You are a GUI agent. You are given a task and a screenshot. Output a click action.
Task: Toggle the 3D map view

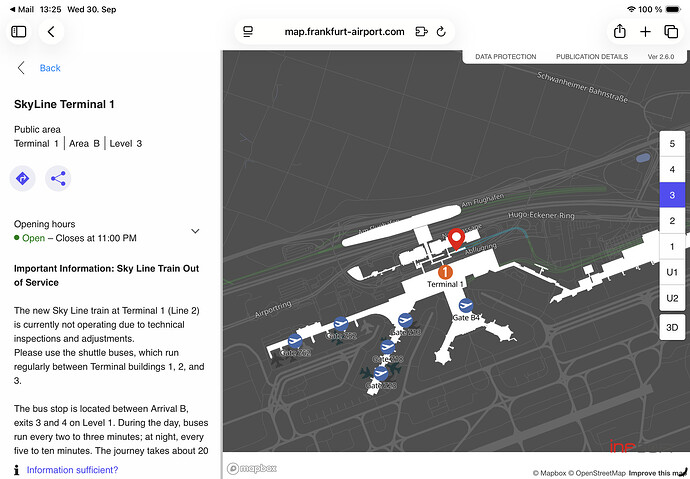672,327
